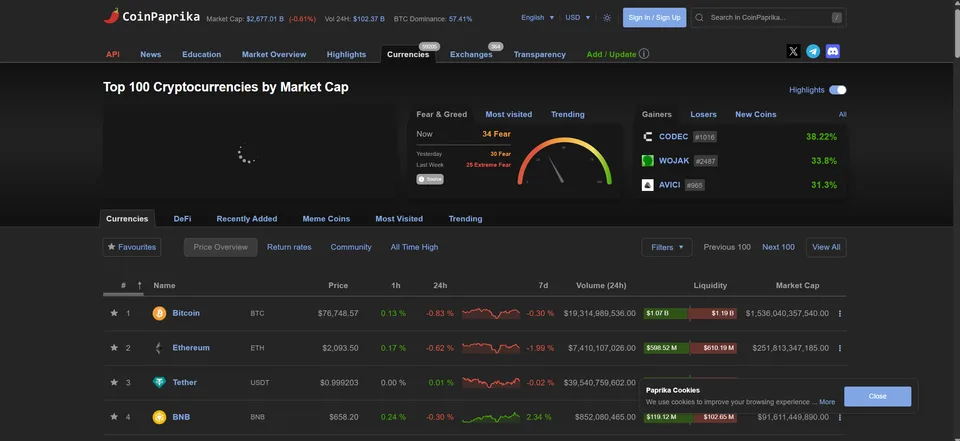Show the Losers list
This screenshot has width=960, height=441.
[703, 115]
